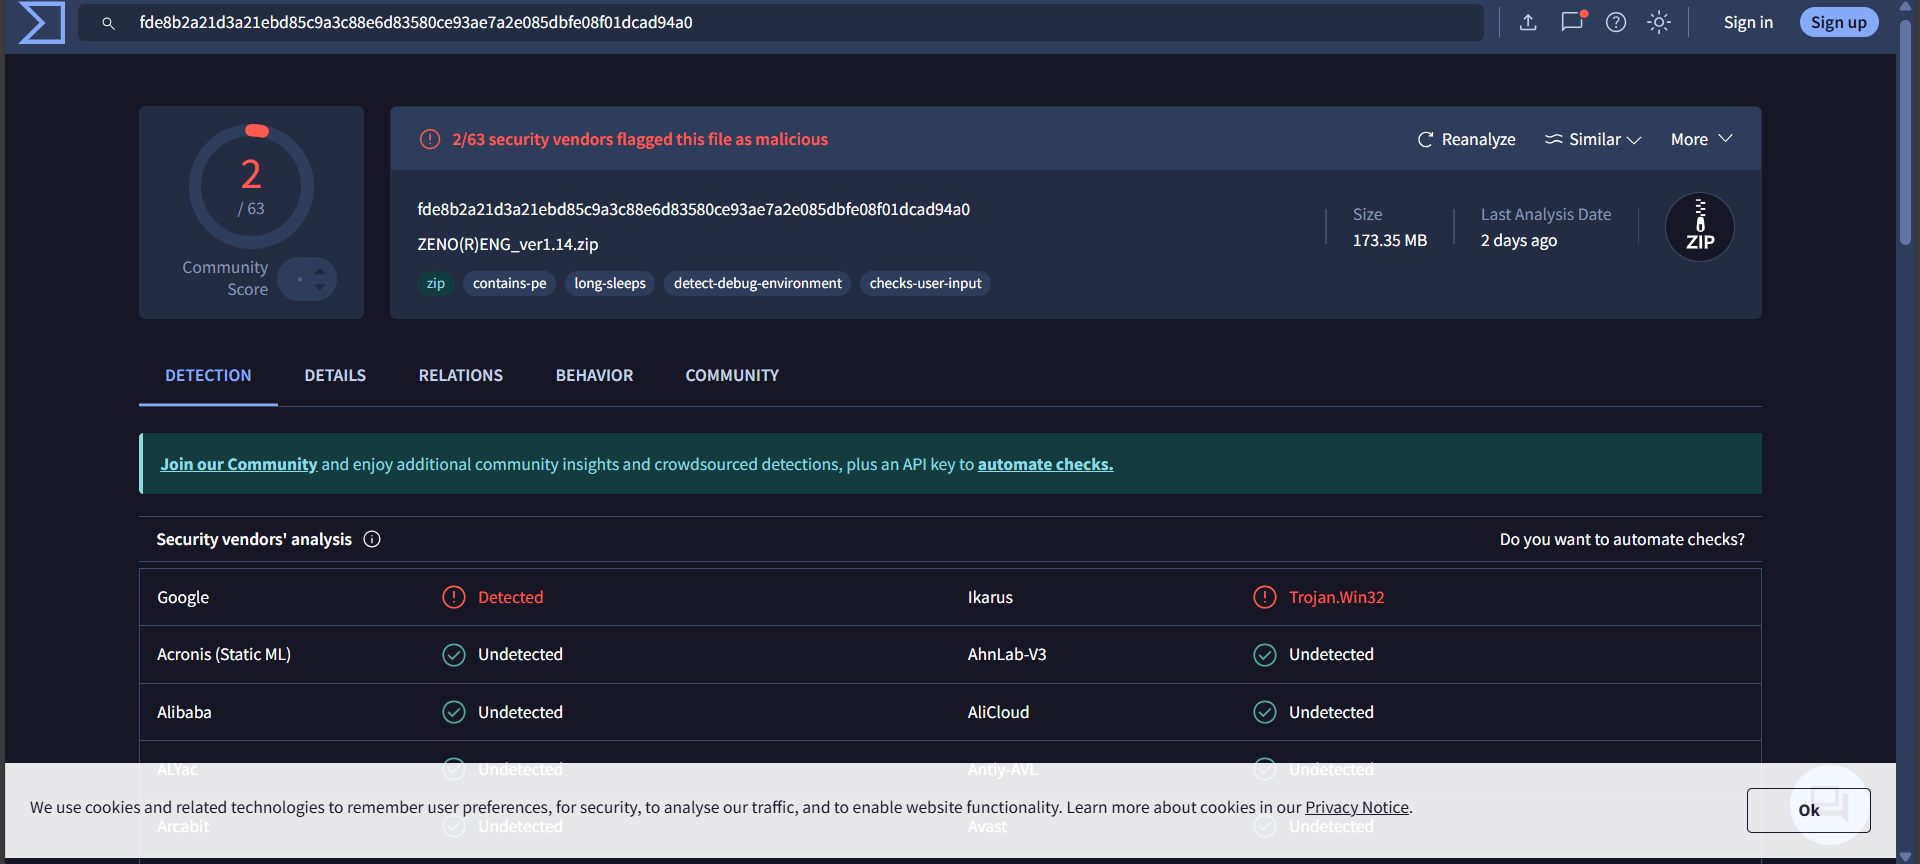This screenshot has height=864, width=1920.
Task: Follow the automate checks link
Action: click(1045, 464)
